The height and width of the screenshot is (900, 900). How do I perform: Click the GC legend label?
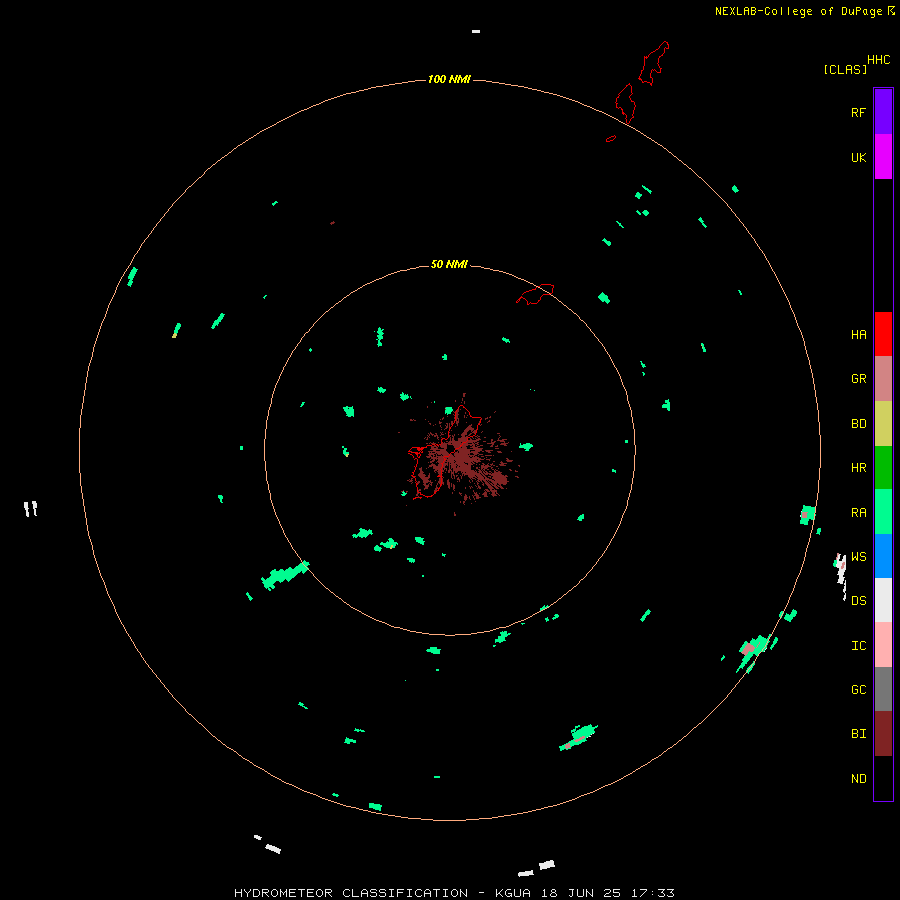(858, 689)
